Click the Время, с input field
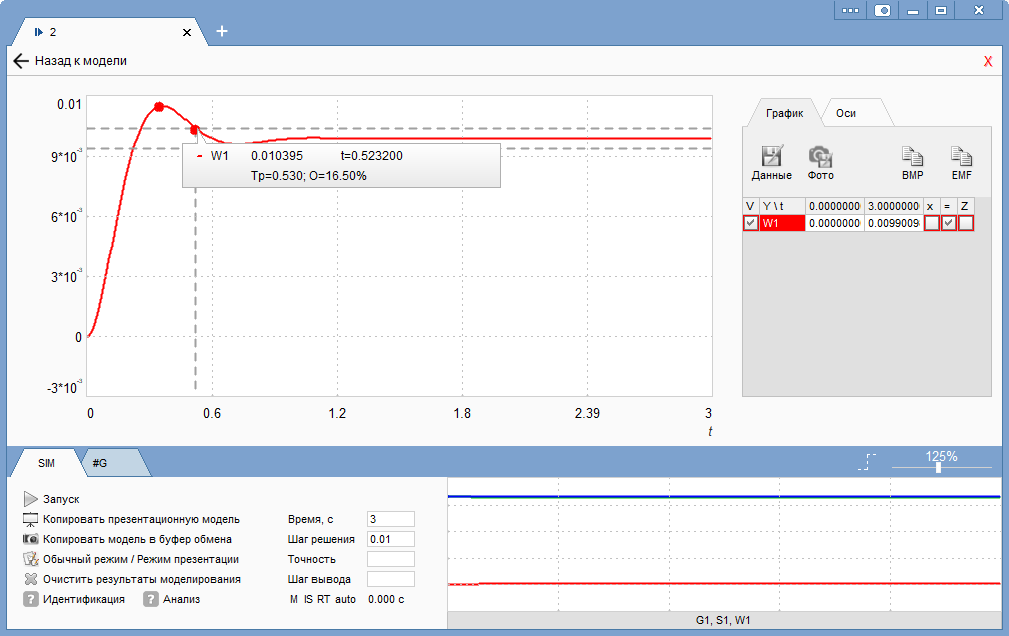Screen dimensions: 1009x636 (x=391, y=519)
